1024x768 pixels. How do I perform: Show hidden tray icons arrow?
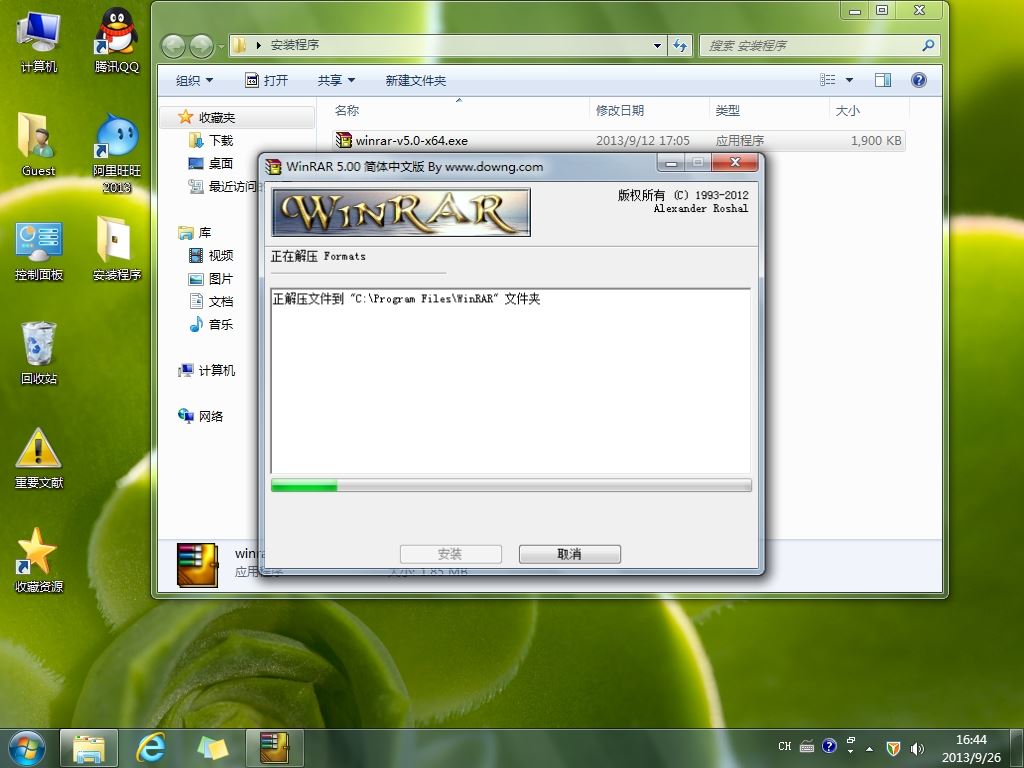tap(870, 748)
